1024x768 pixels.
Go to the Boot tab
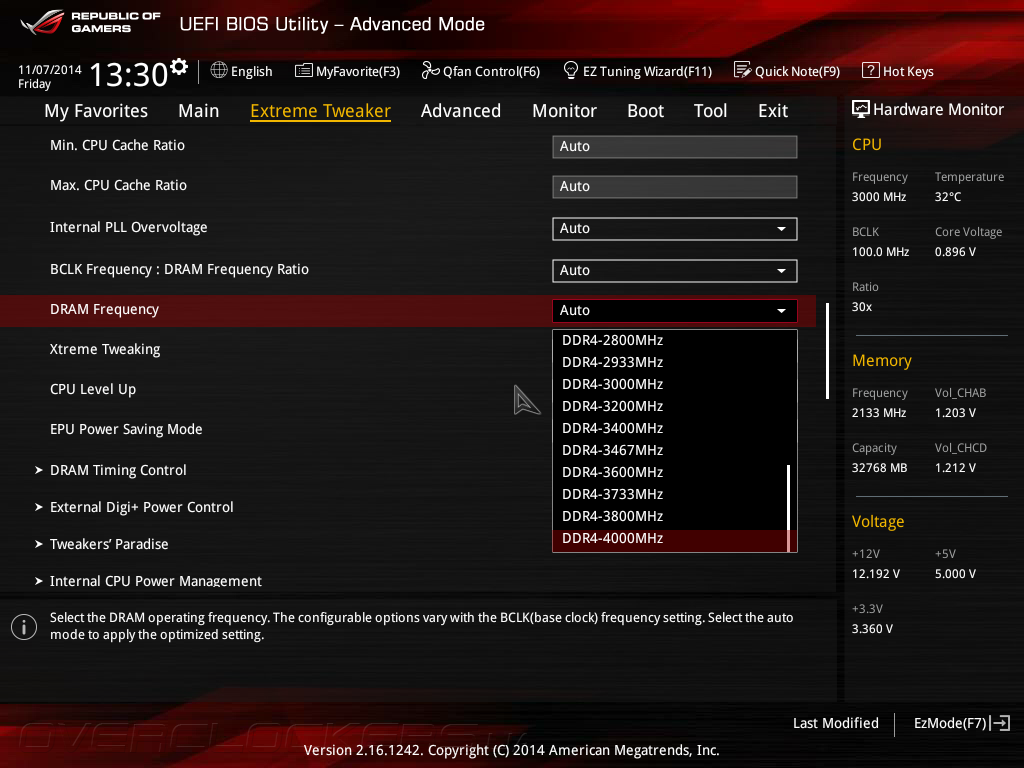(x=645, y=111)
